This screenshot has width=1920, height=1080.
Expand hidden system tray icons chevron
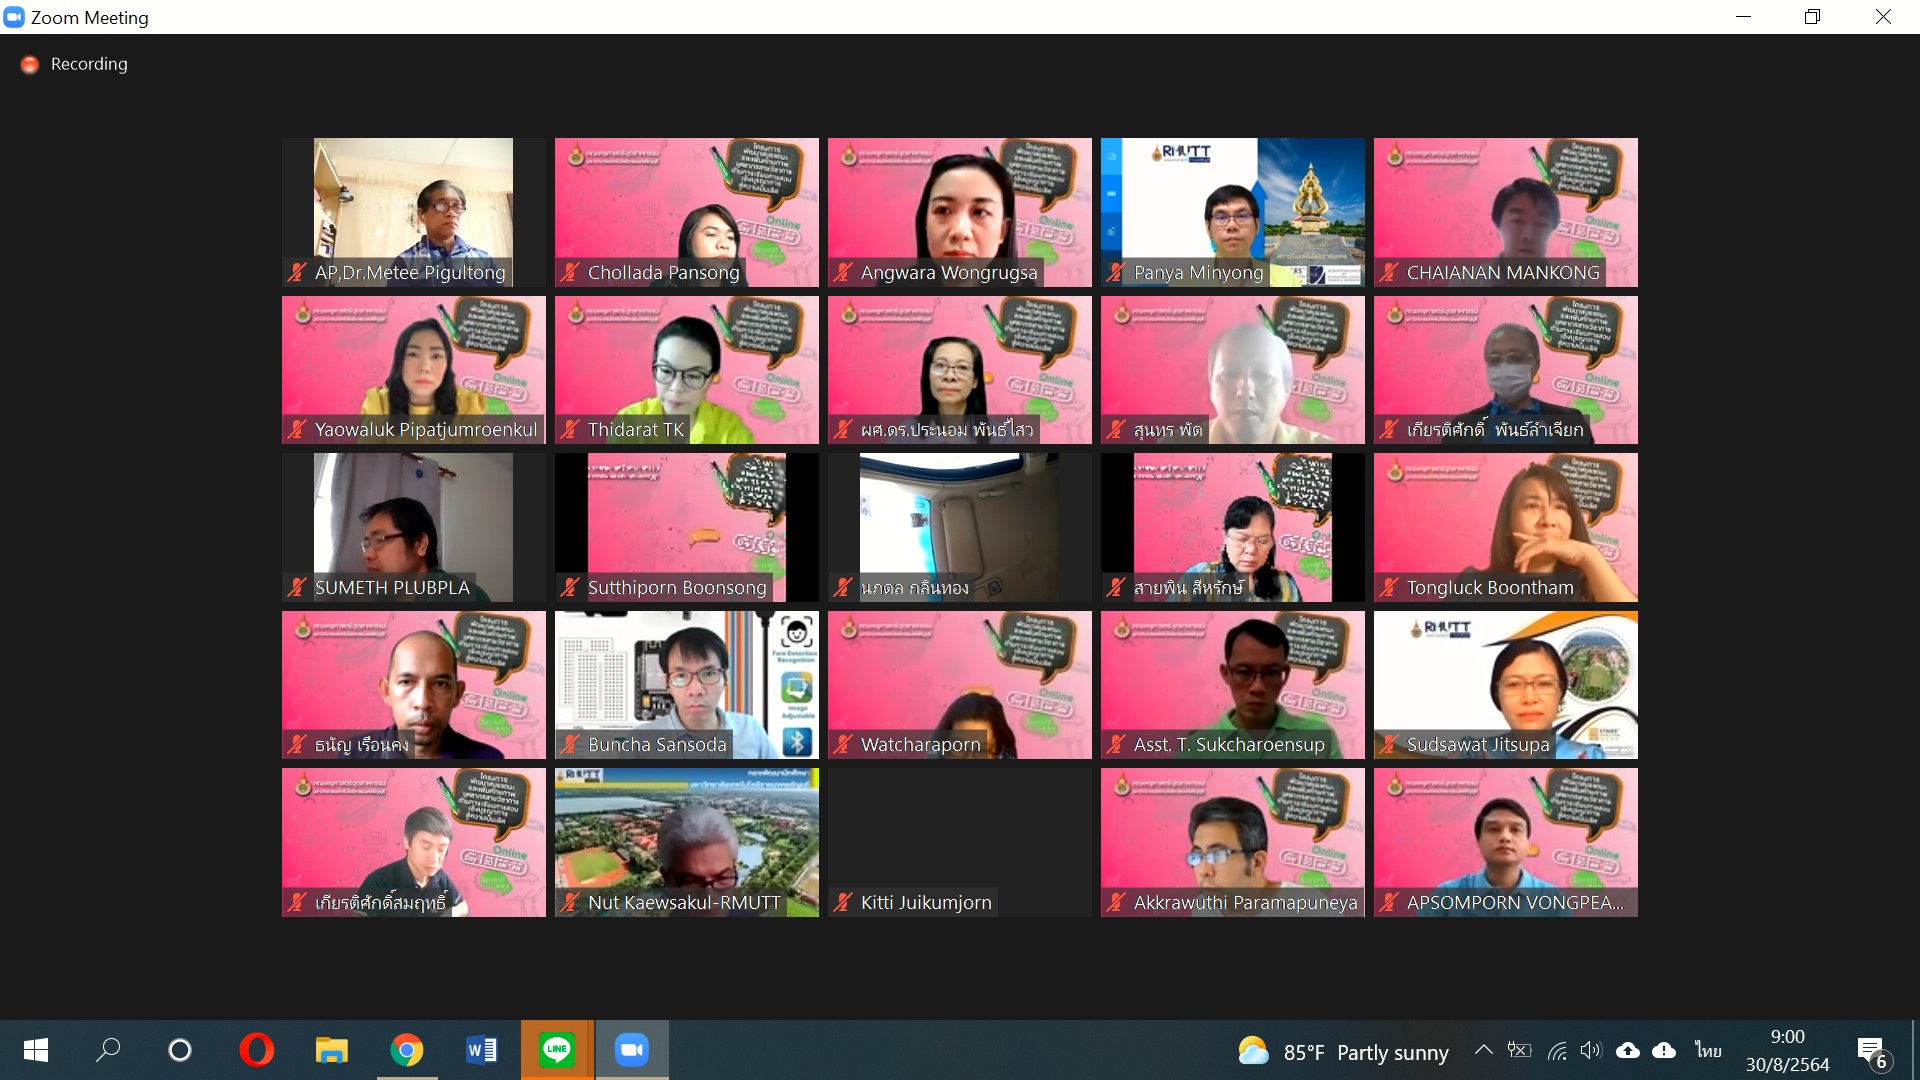[1483, 1050]
